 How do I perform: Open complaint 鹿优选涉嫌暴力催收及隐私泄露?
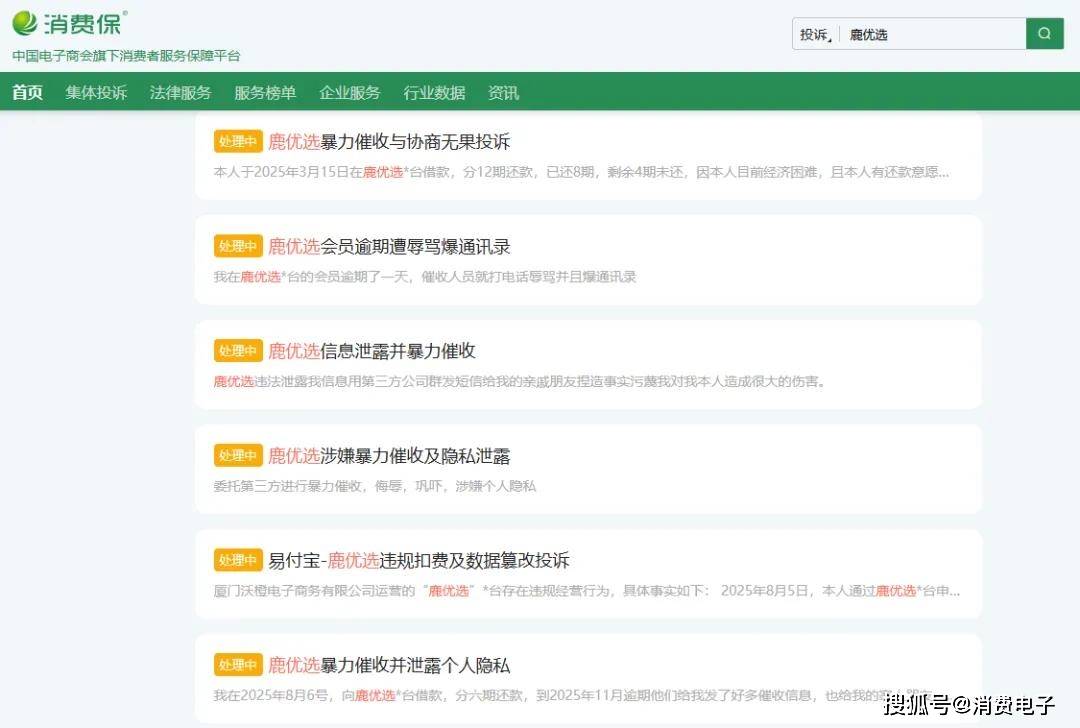click(389, 456)
